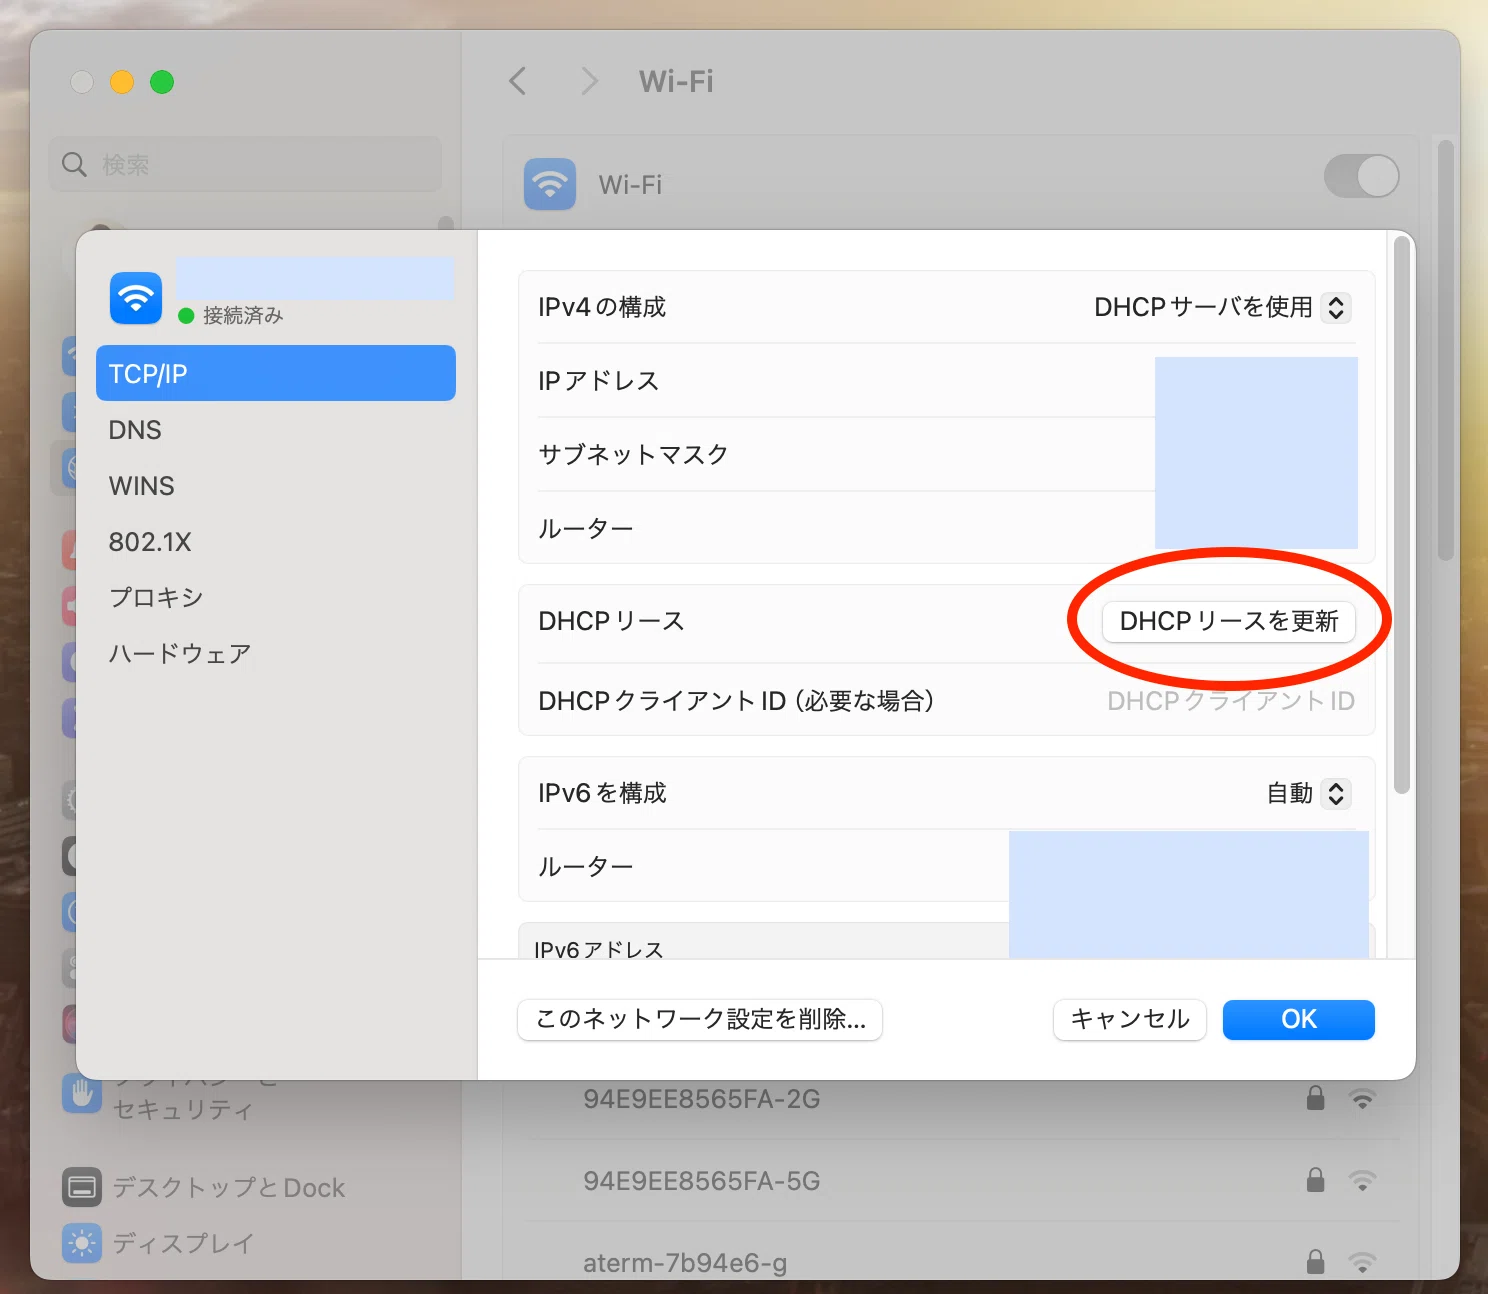1488x1294 pixels.
Task: Open デスクトップとDock in settings sidebar
Action: [228, 1187]
